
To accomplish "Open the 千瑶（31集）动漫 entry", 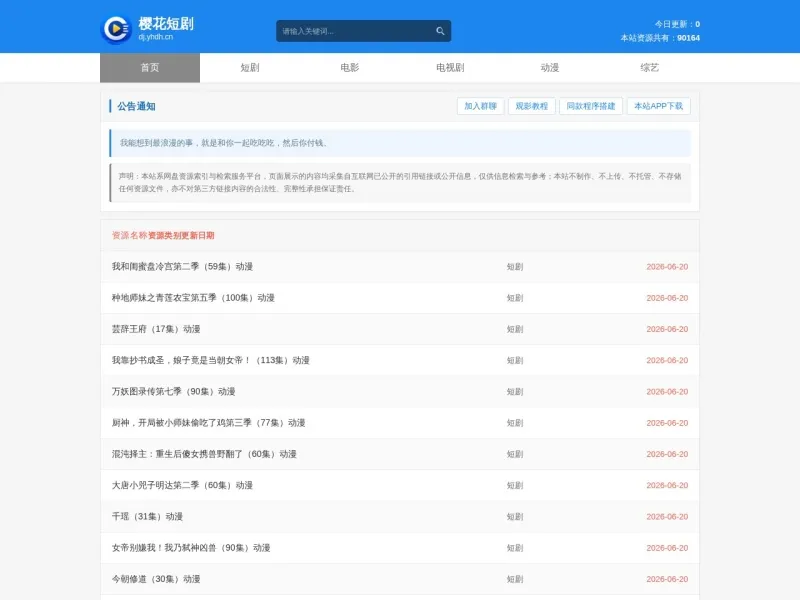I will pos(147,516).
